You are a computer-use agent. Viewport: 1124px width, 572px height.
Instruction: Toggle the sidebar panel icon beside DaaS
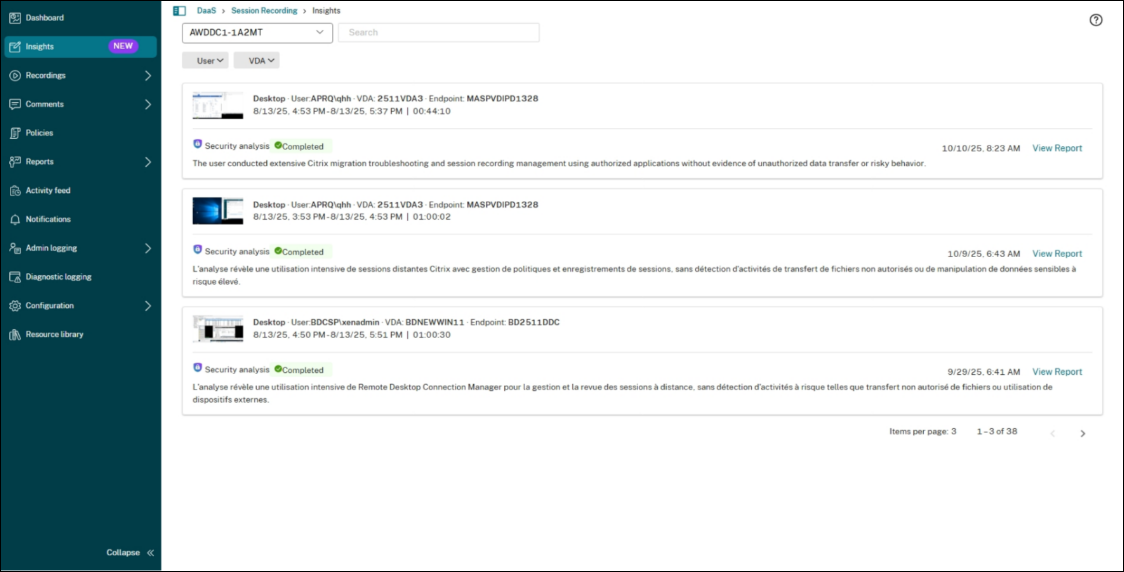pos(179,11)
